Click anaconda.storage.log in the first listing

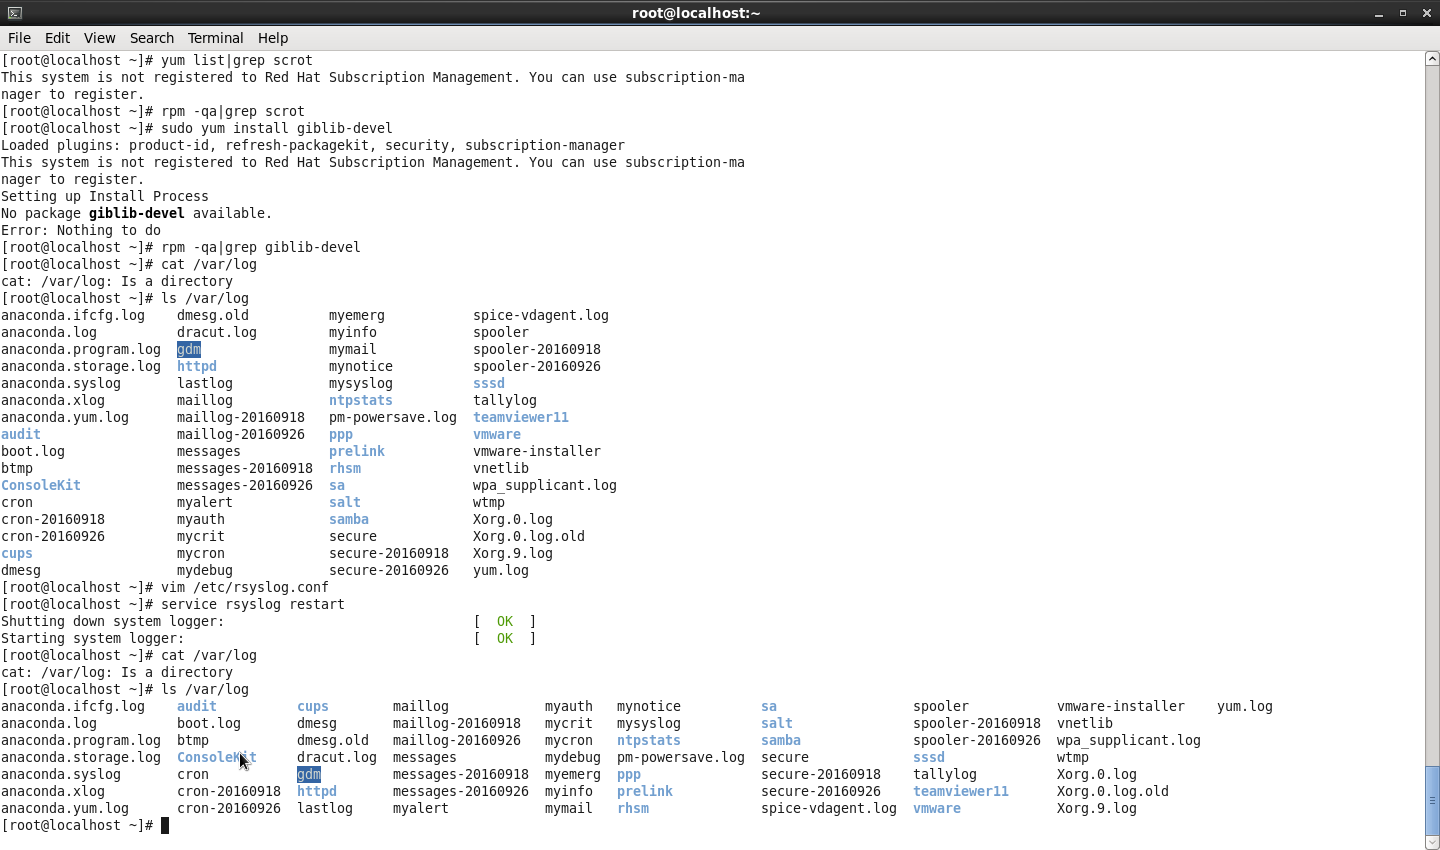point(81,366)
